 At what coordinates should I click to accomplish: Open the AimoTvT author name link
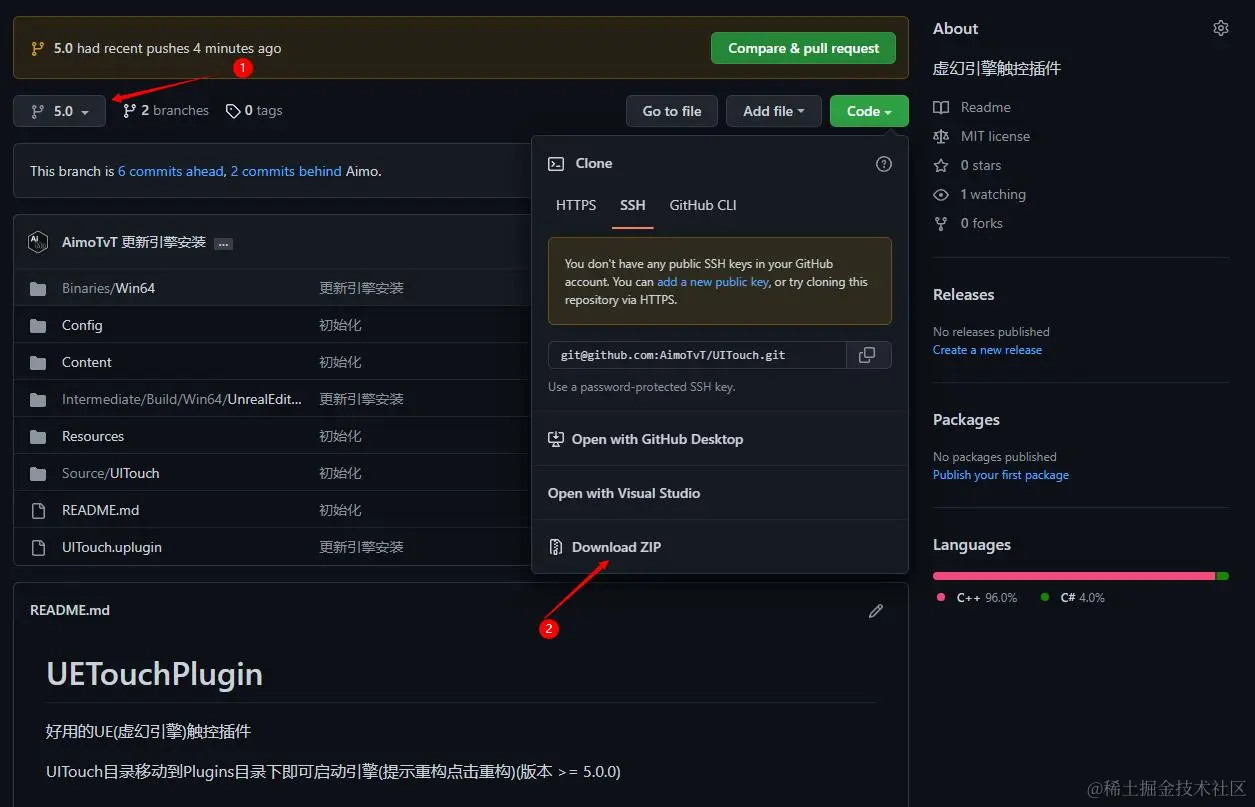coord(89,243)
